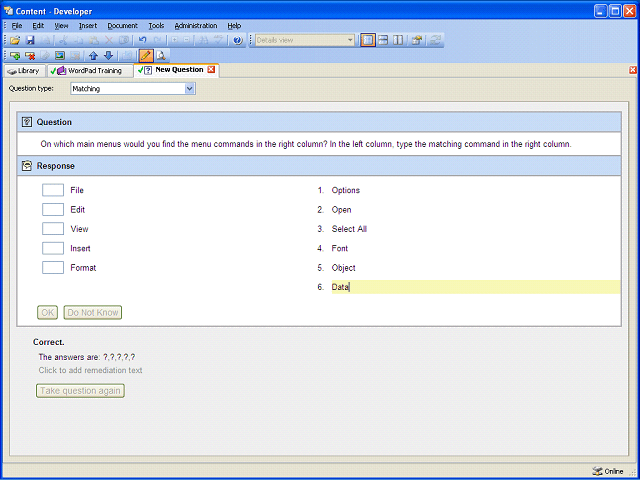Click the remove item icon with red X
Viewport: 640px width, 480px height.
[30, 56]
